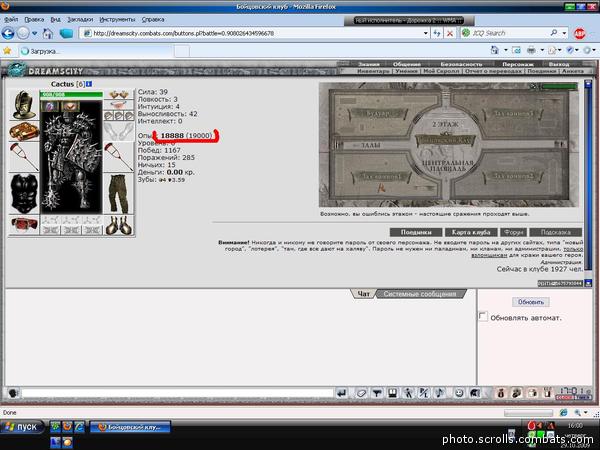The image size is (600, 450).
Task: Click the metal boots equipment slot
Action: pyautogui.click(x=119, y=225)
